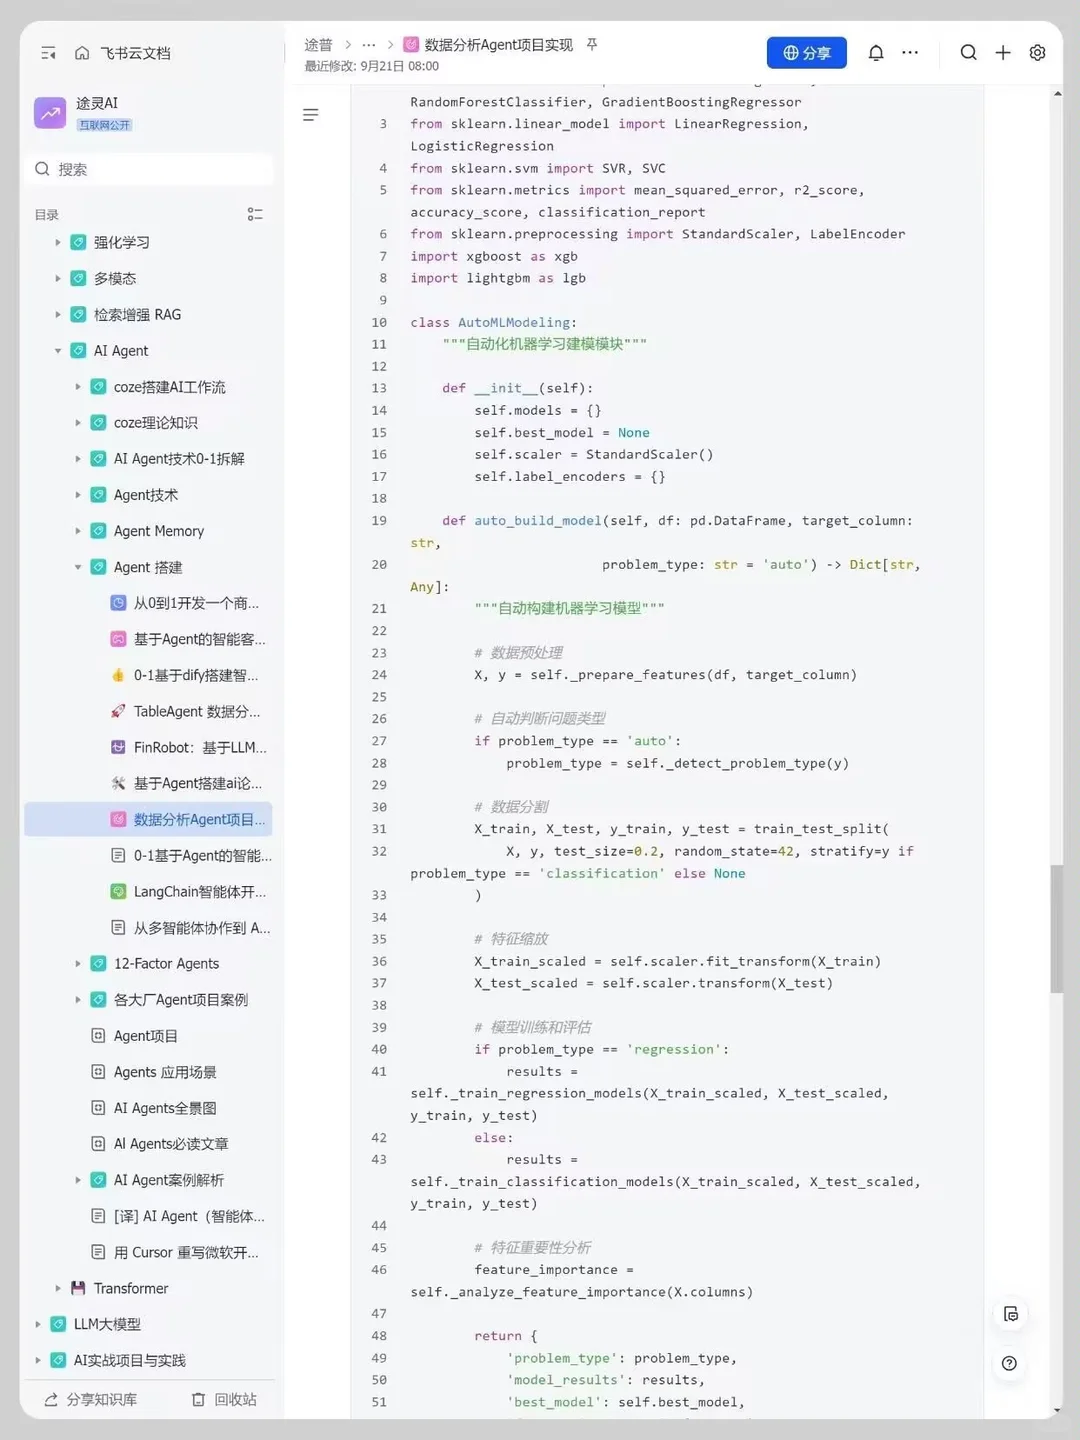Click the 互联网公开 badge

[x=105, y=125]
